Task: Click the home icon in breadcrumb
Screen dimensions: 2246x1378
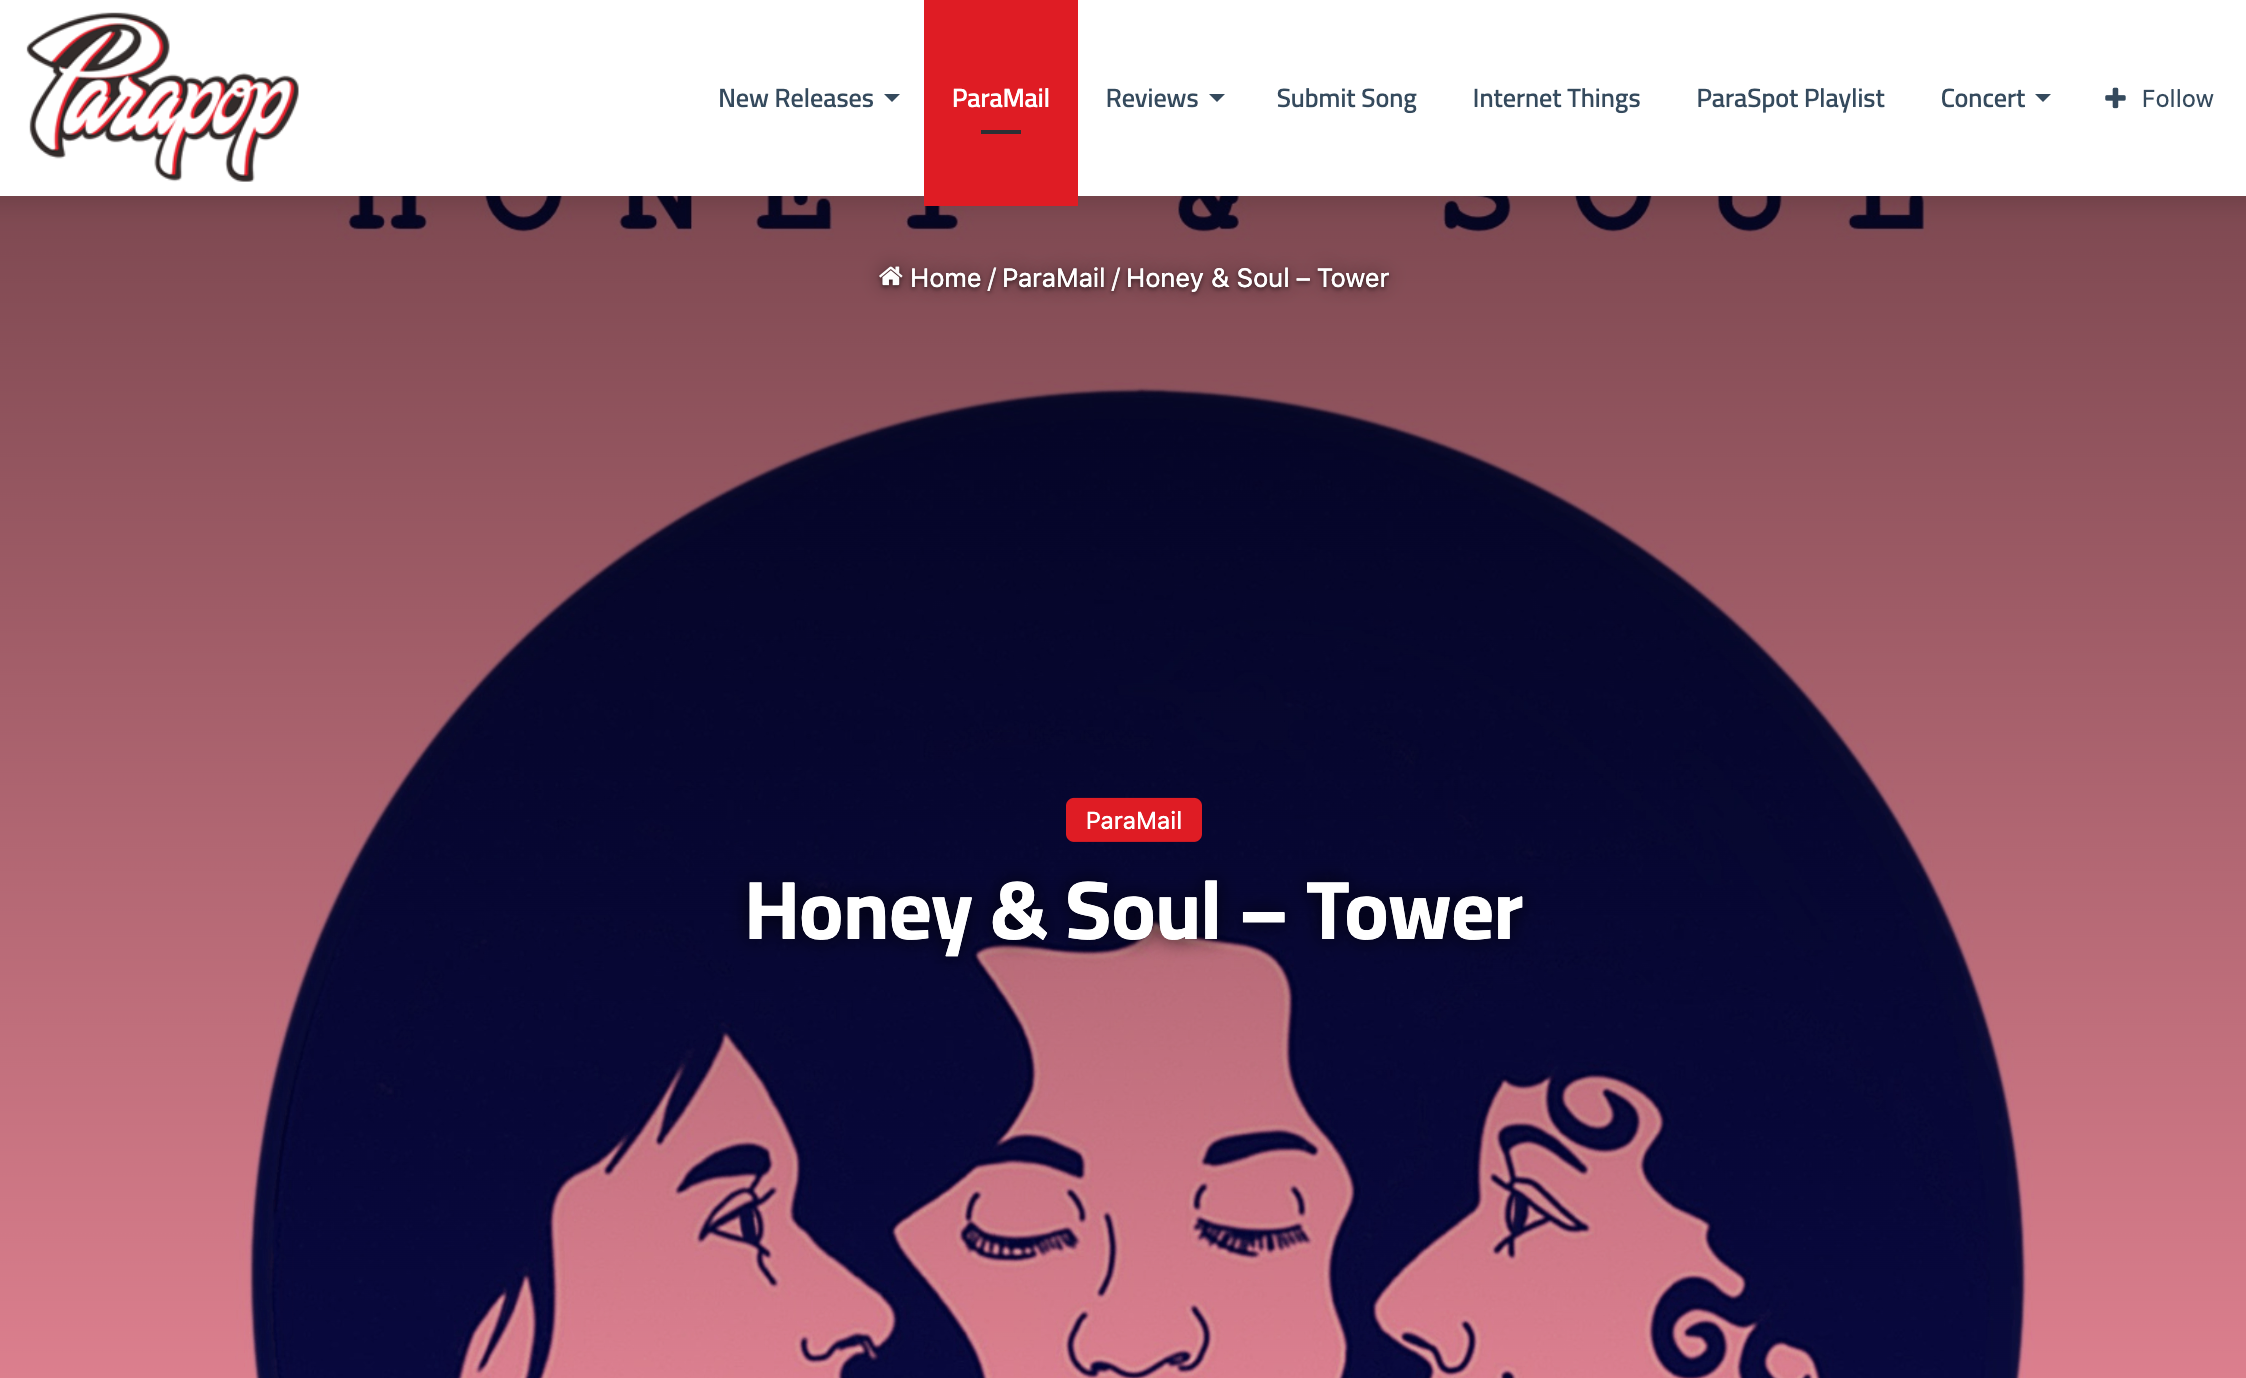Action: (x=890, y=277)
